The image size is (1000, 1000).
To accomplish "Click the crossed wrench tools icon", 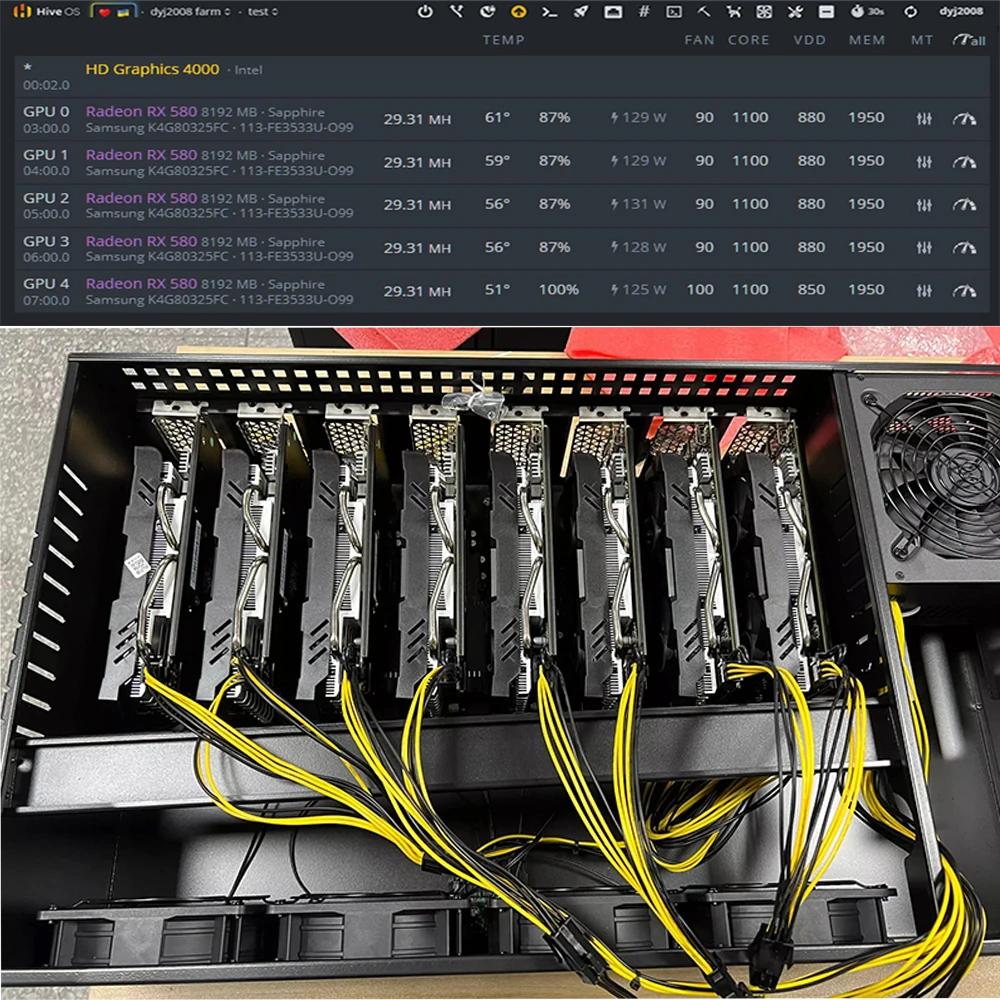I will pyautogui.click(x=795, y=11).
